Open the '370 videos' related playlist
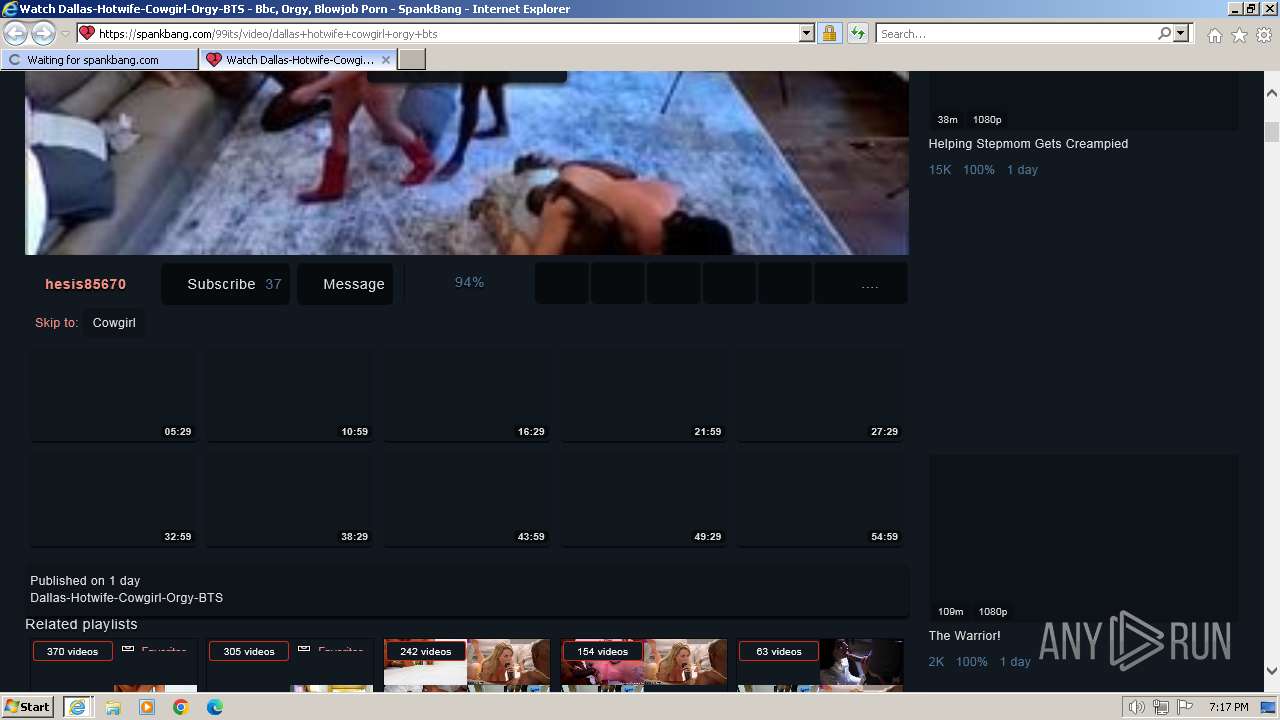 click(113, 665)
